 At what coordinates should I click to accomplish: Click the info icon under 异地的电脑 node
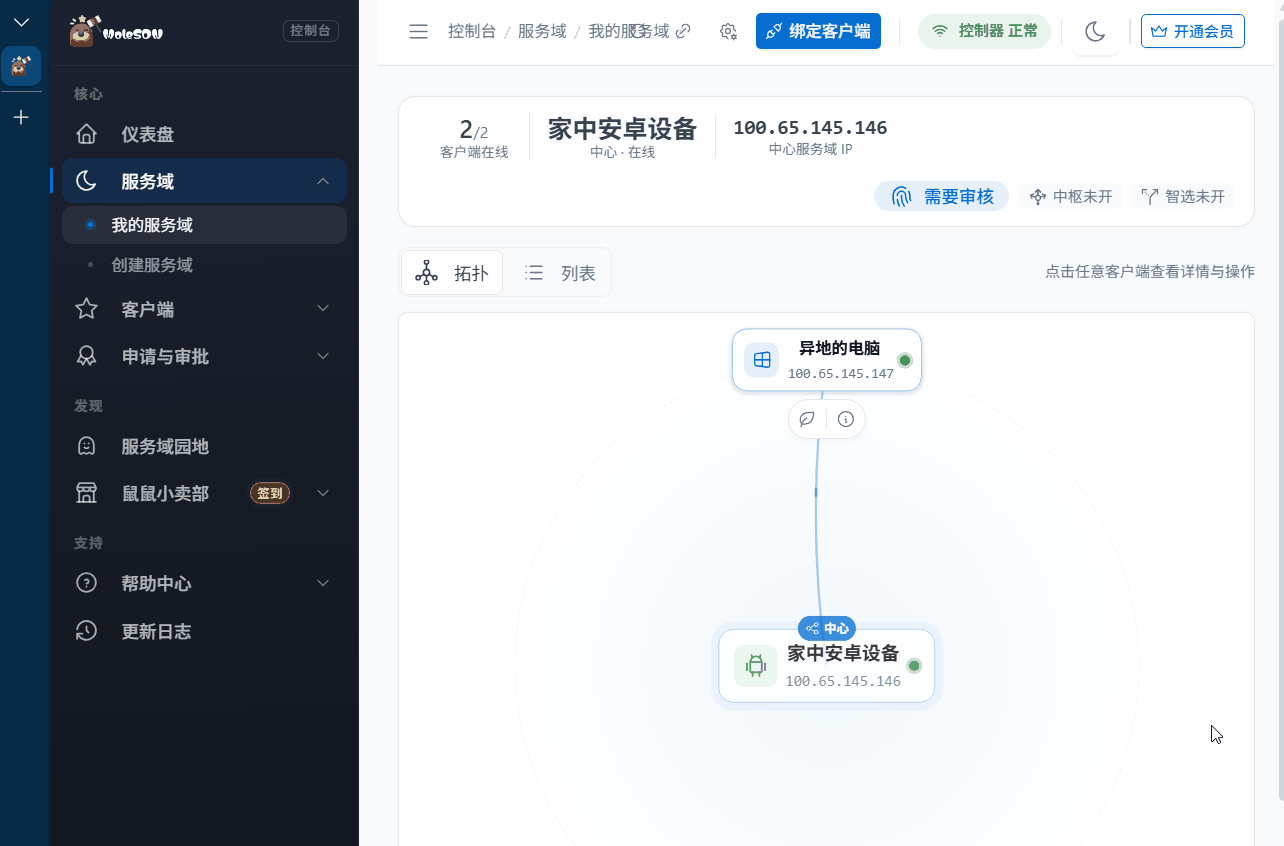tap(846, 419)
